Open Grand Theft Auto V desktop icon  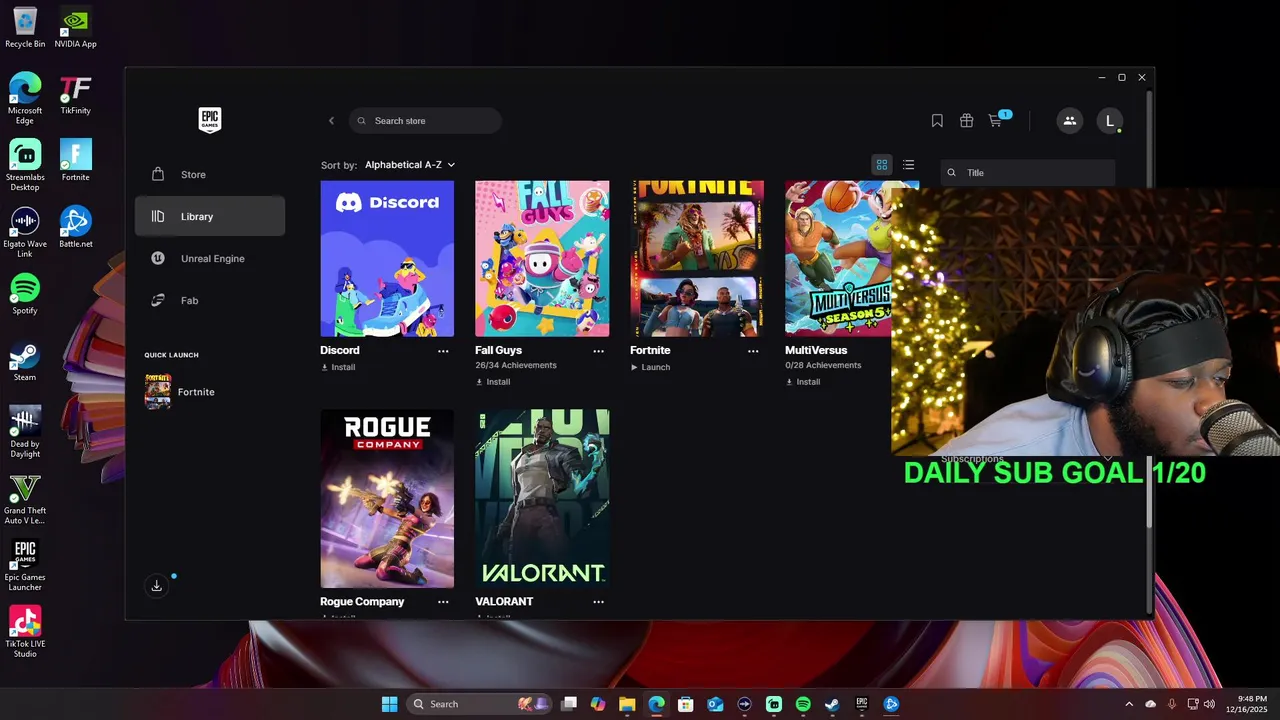[x=25, y=499]
